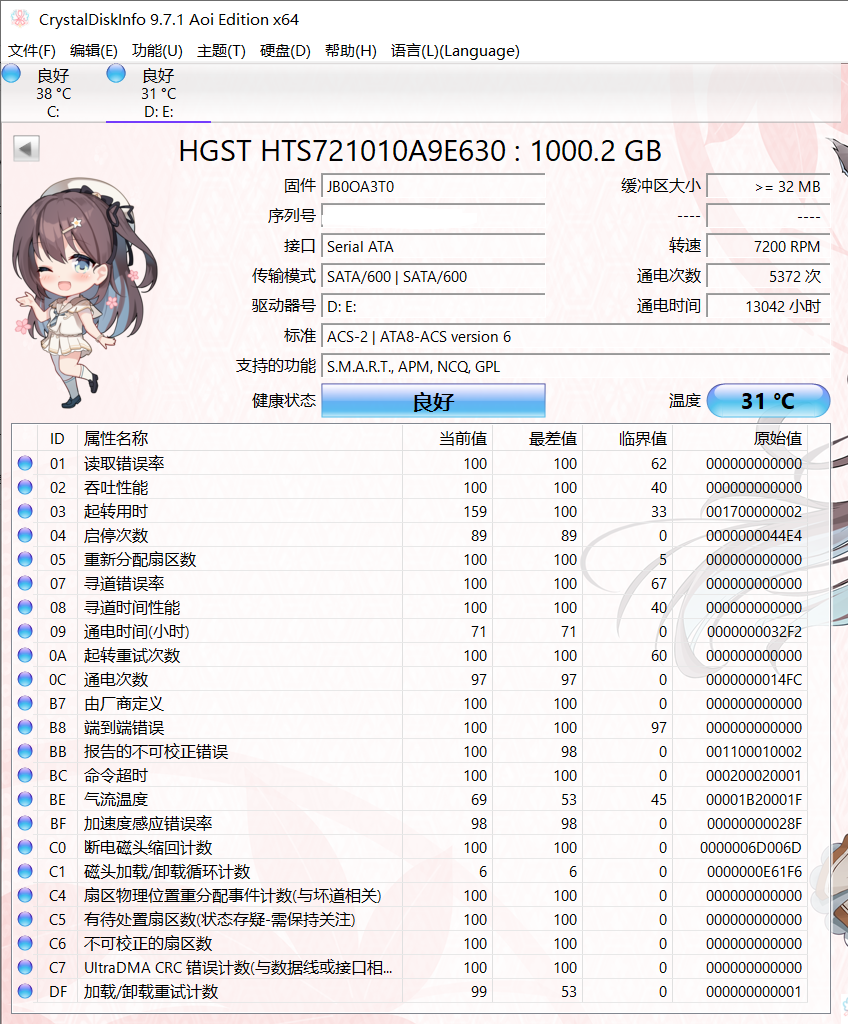Click the 当前值 column header

pos(447,438)
